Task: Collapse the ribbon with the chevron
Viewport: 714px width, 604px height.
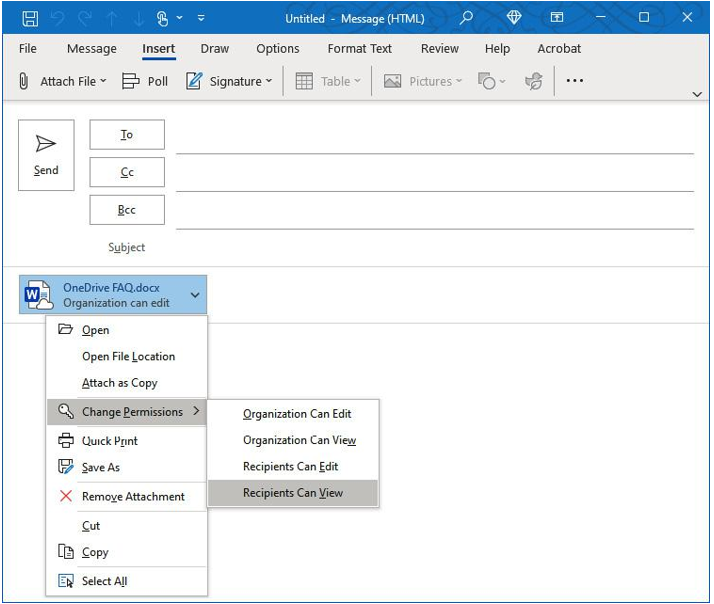Action: (x=697, y=94)
